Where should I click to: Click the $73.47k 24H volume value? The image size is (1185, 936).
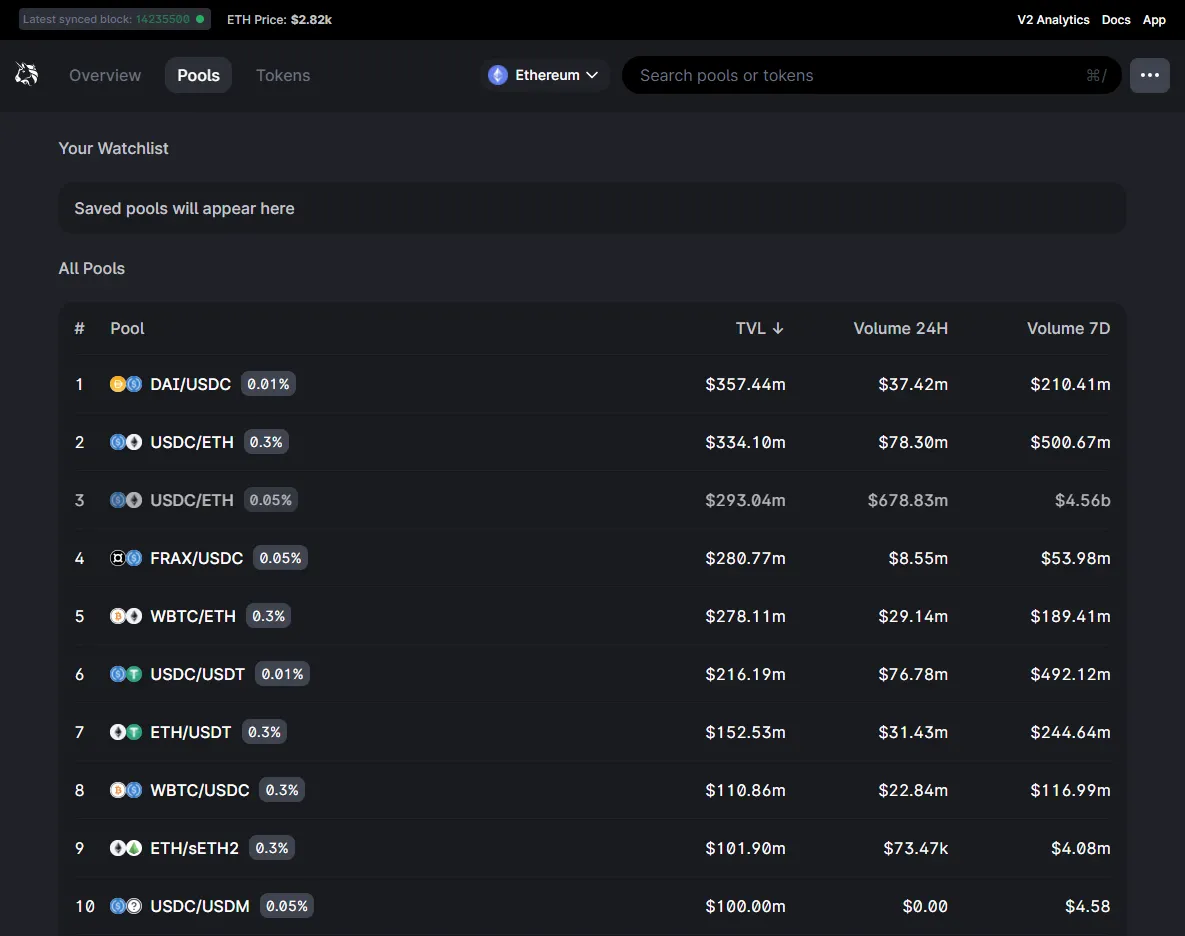915,848
